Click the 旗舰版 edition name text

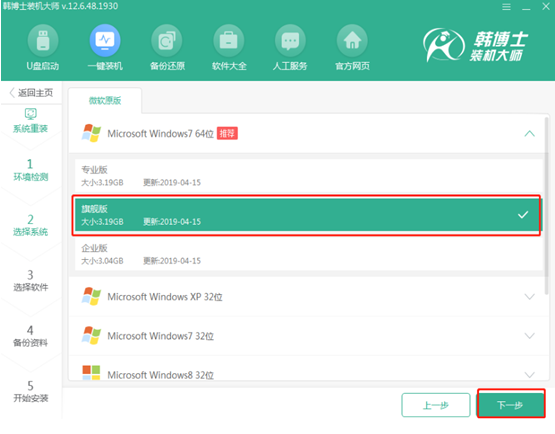click(94, 209)
